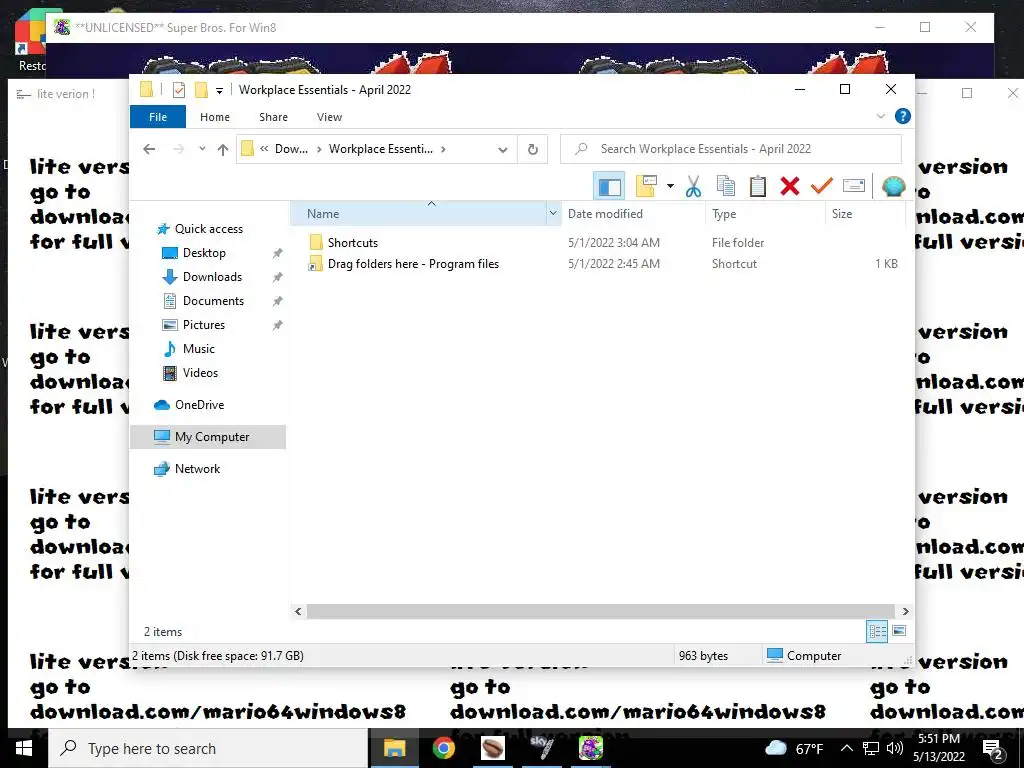Click the taskbar 'Type here to search' box

click(x=208, y=748)
